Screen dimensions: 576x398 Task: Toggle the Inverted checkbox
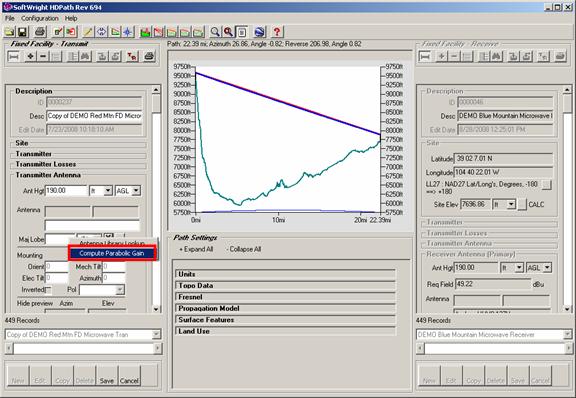coord(48,290)
